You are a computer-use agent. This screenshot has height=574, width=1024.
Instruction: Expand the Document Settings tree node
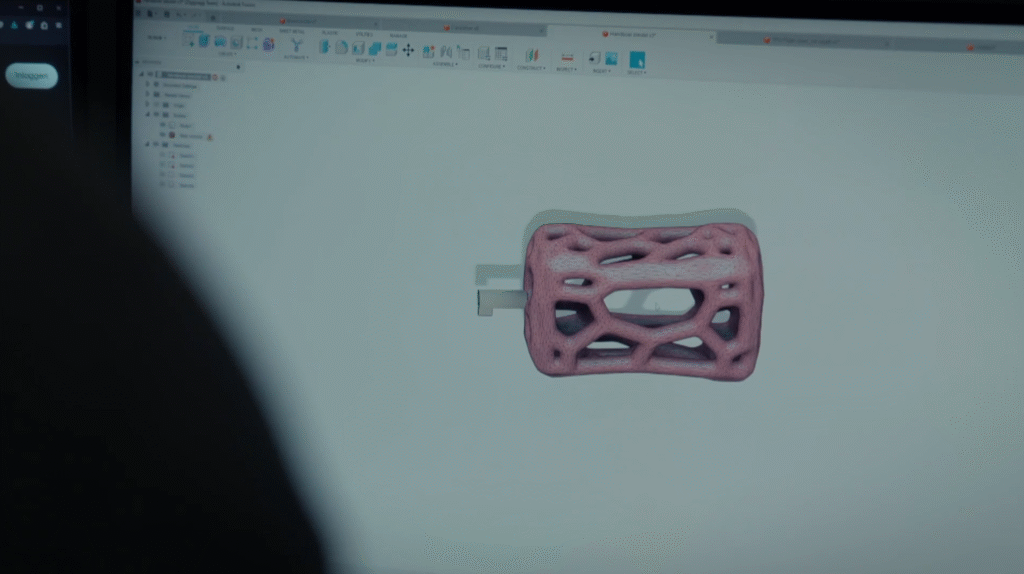click(147, 86)
